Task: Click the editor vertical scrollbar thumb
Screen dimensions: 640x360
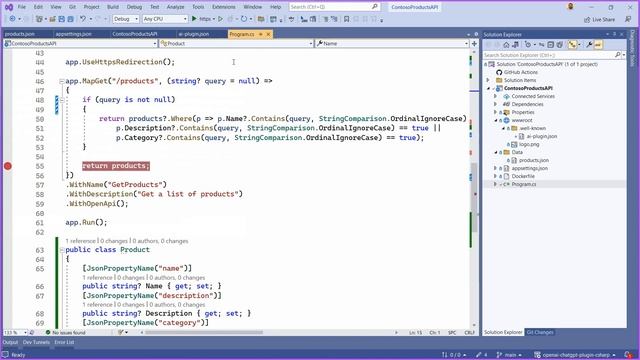Action: coord(474,198)
